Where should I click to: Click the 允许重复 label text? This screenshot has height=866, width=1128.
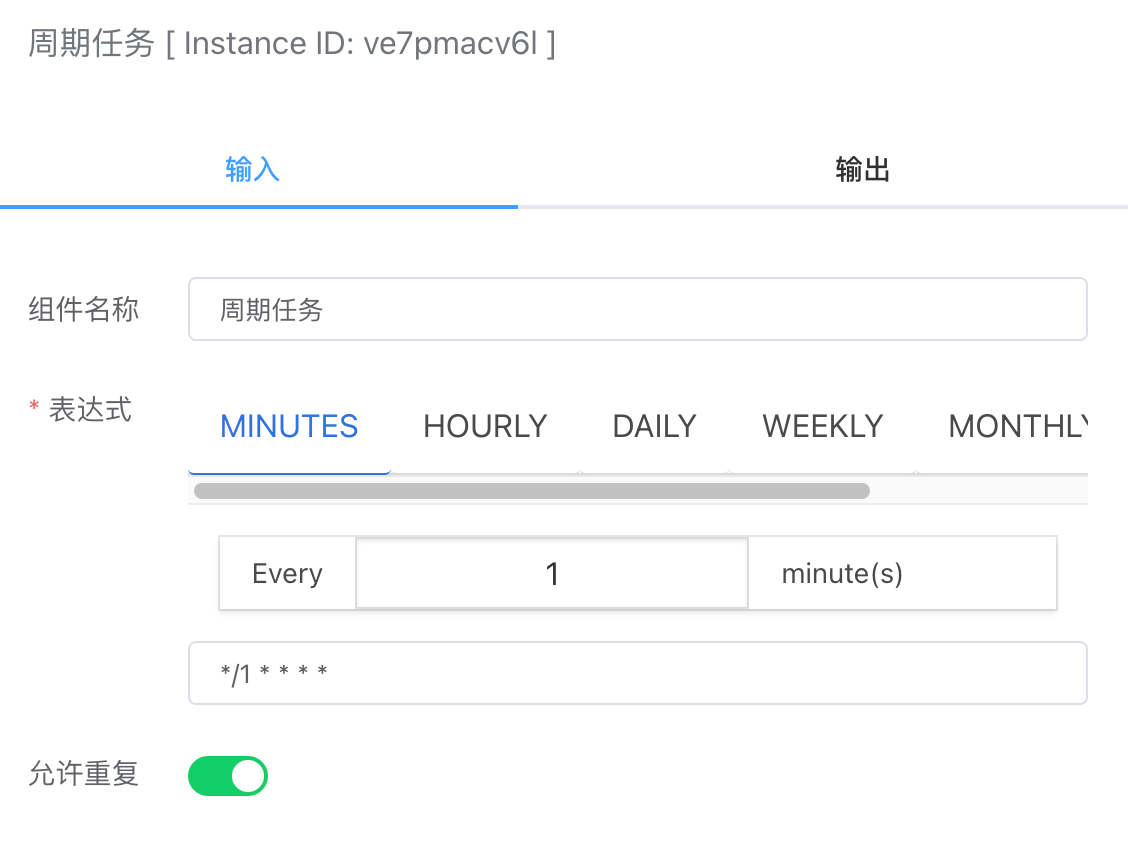pos(83,774)
